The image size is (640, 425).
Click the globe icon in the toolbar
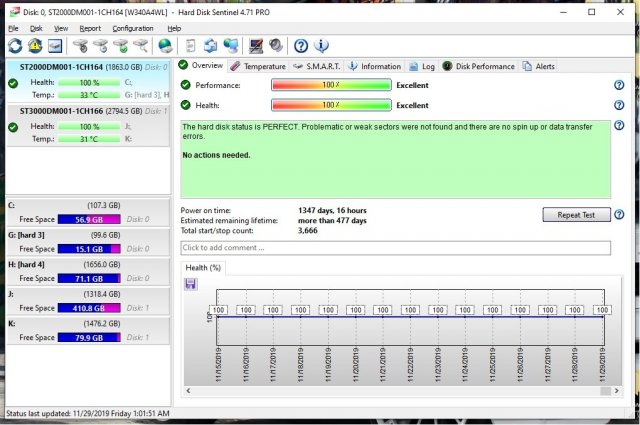(x=165, y=46)
